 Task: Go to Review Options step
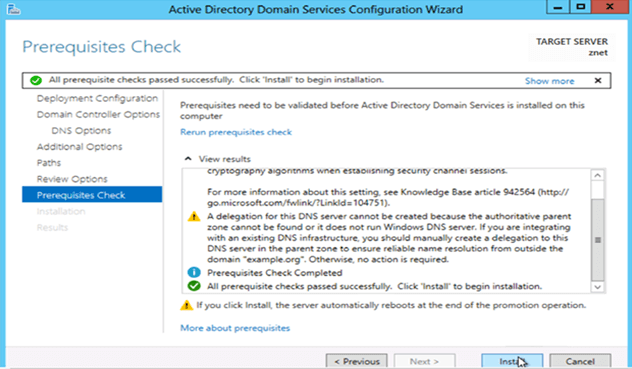tap(72, 179)
